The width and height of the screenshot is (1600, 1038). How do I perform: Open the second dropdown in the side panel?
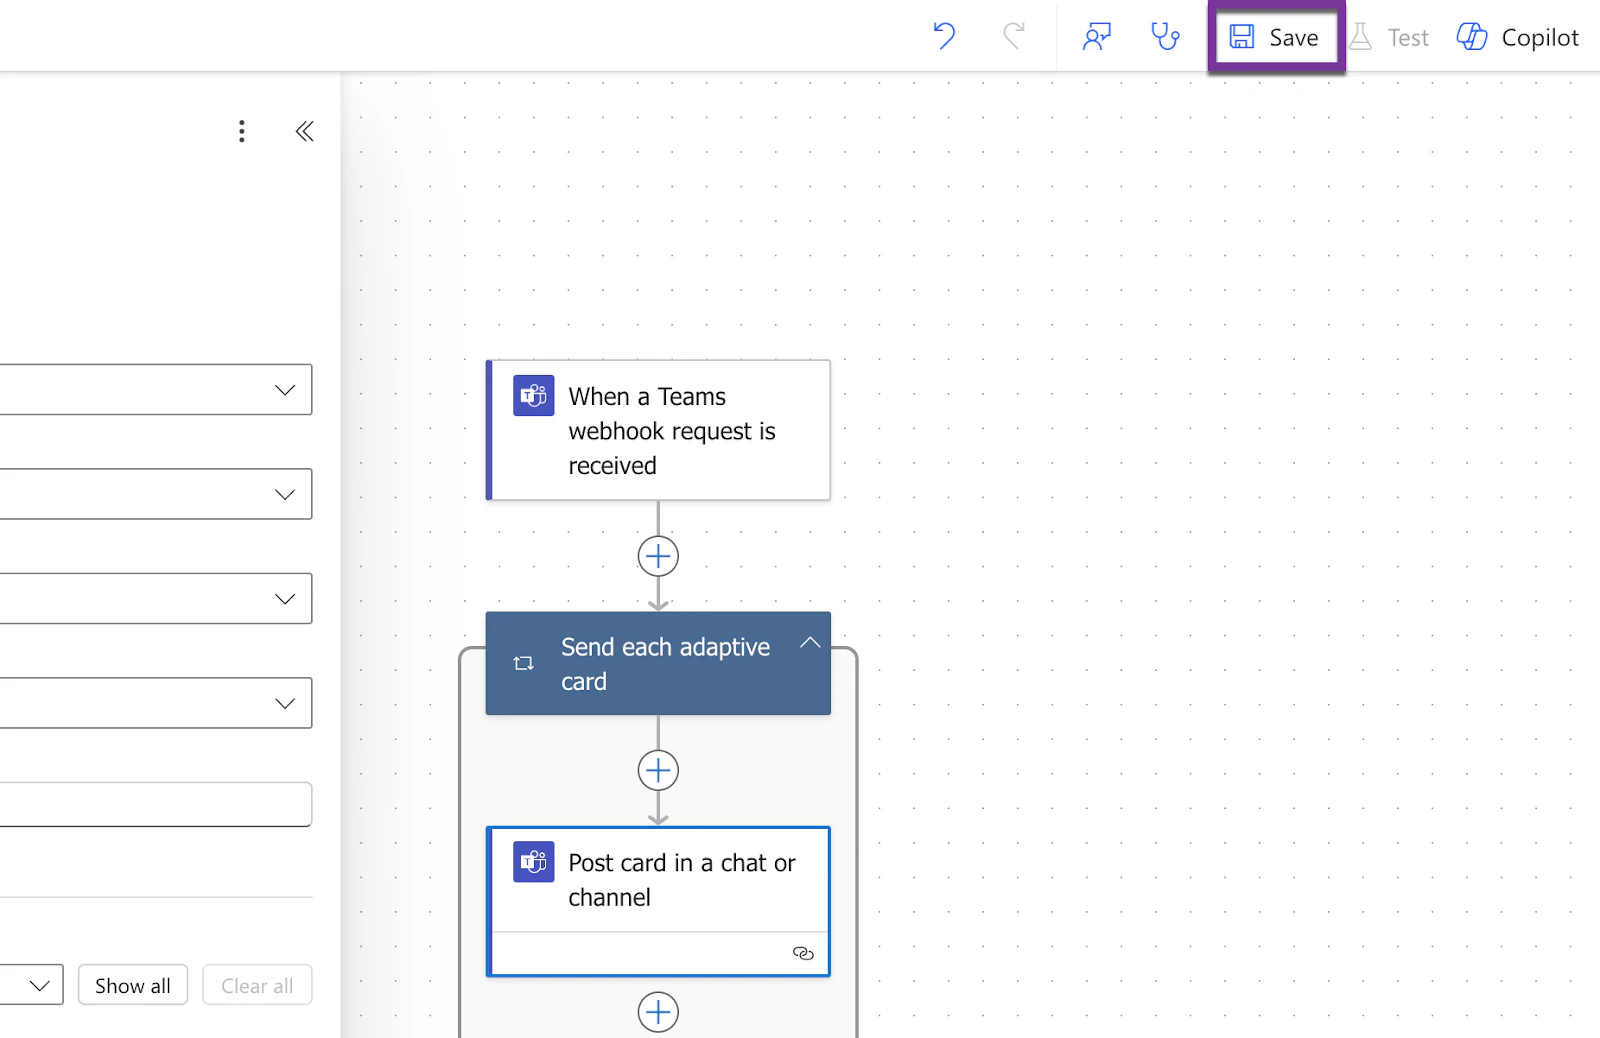pyautogui.click(x=156, y=494)
